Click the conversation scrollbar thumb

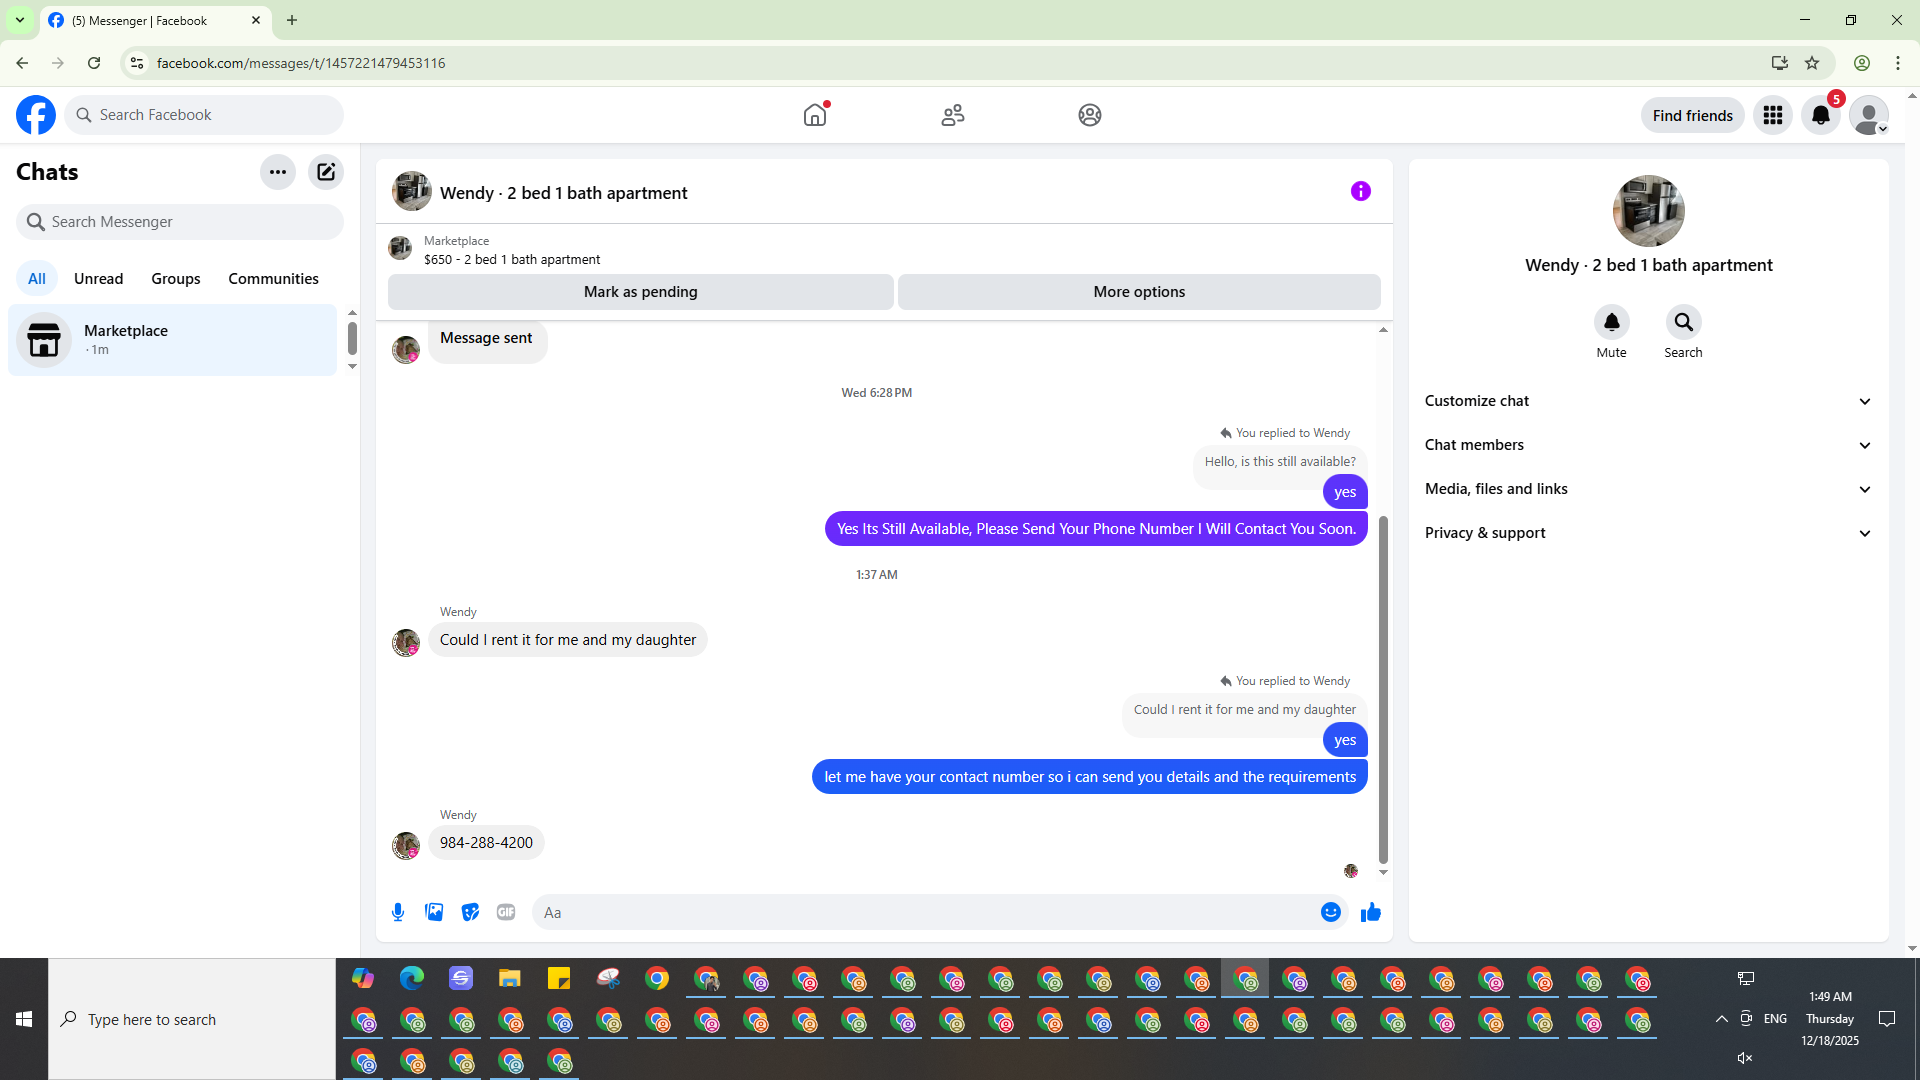click(x=1383, y=690)
